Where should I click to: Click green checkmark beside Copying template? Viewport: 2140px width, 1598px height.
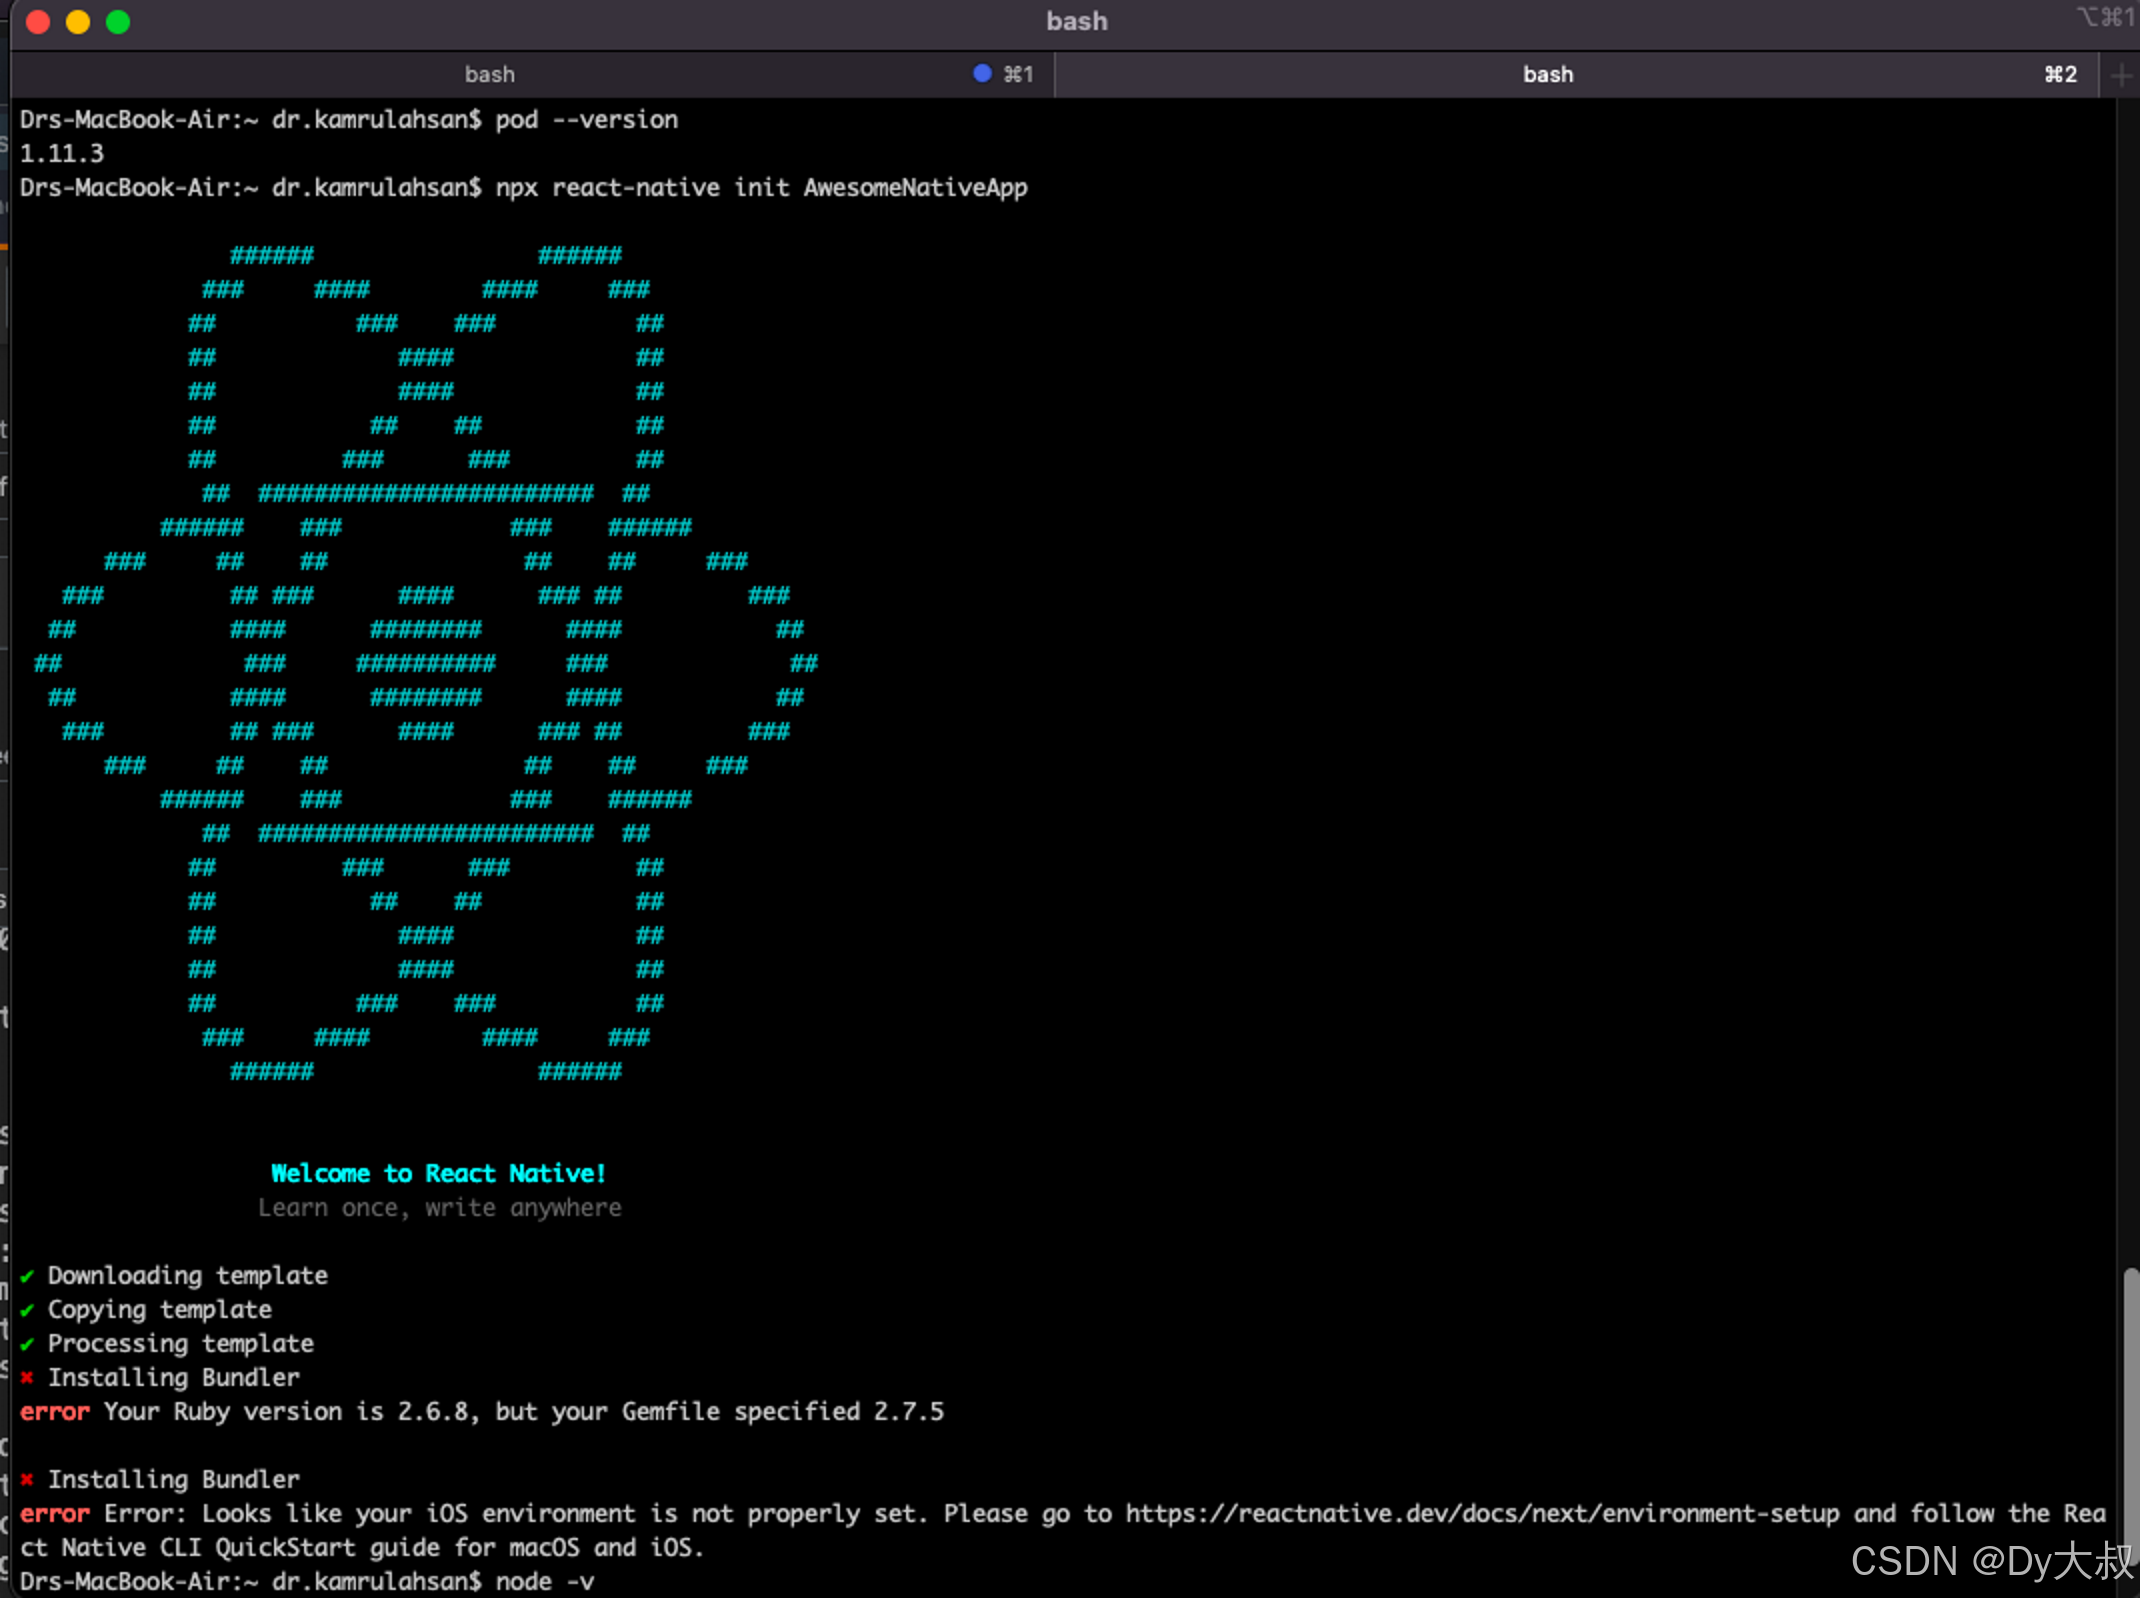(x=27, y=1310)
